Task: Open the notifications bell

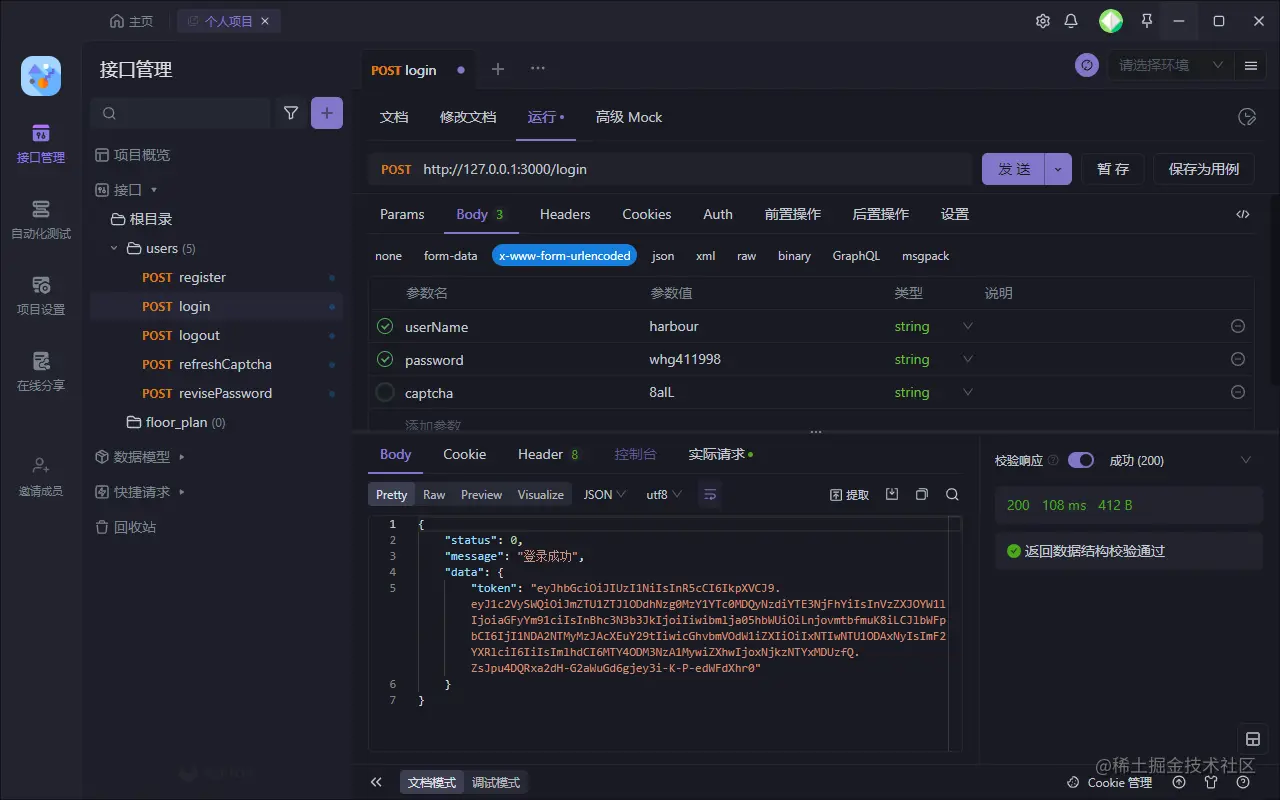Action: pos(1071,21)
